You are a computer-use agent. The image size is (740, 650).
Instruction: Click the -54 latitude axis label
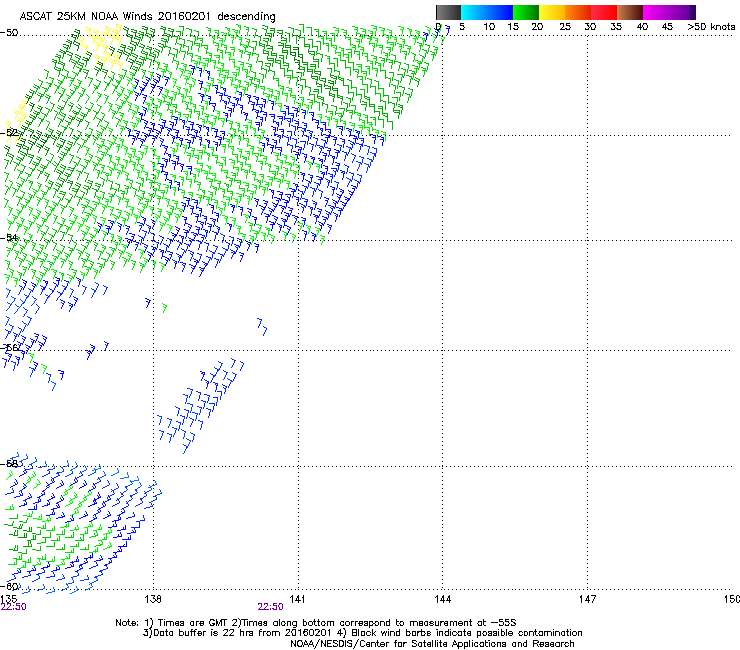coord(9,238)
